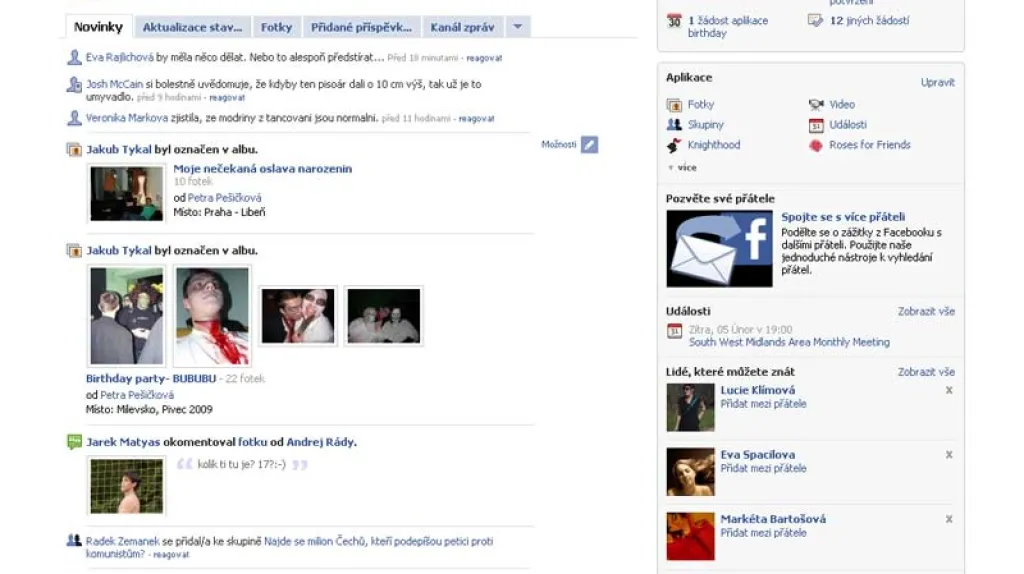Image resolution: width=1024 pixels, height=574 pixels.
Task: Open the Fotky application icon
Action: pos(674,104)
